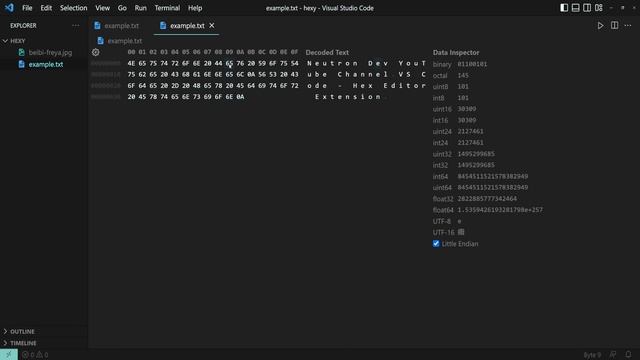
Task: Open notifications bell in status bar
Action: pyautogui.click(x=628, y=354)
